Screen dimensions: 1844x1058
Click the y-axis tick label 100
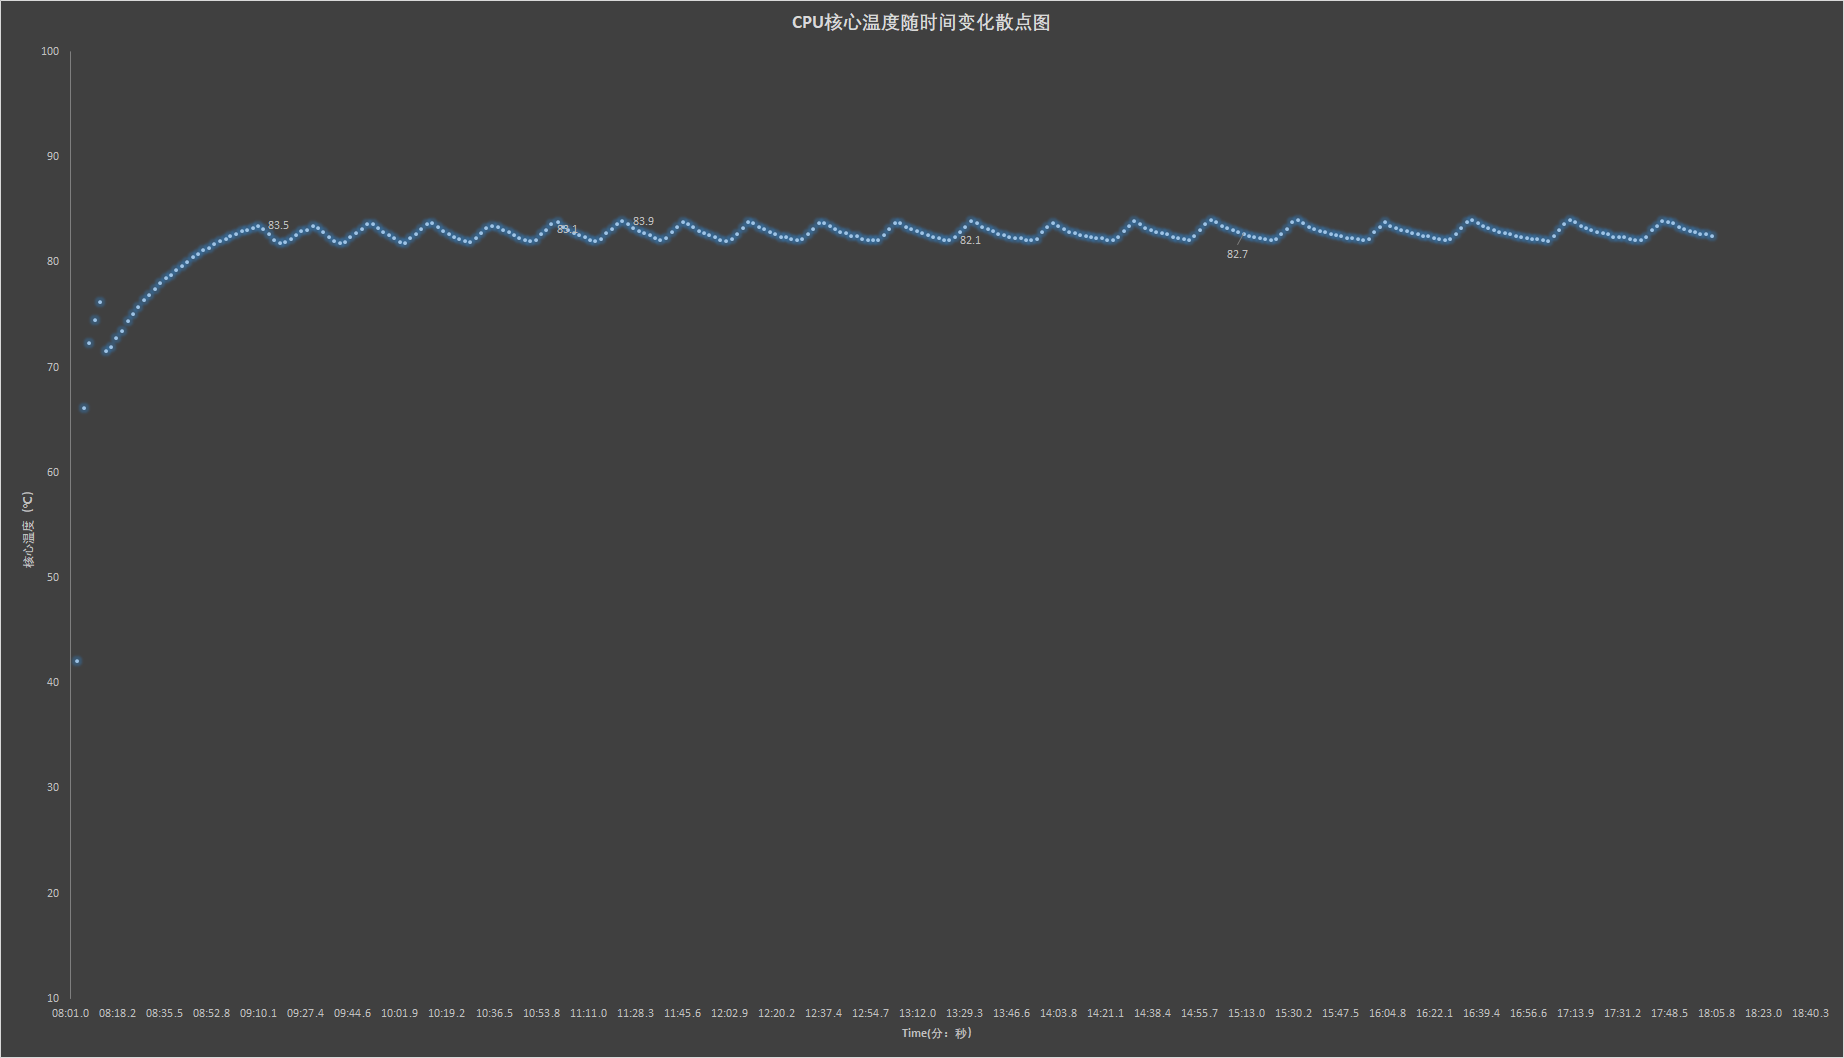click(50, 51)
